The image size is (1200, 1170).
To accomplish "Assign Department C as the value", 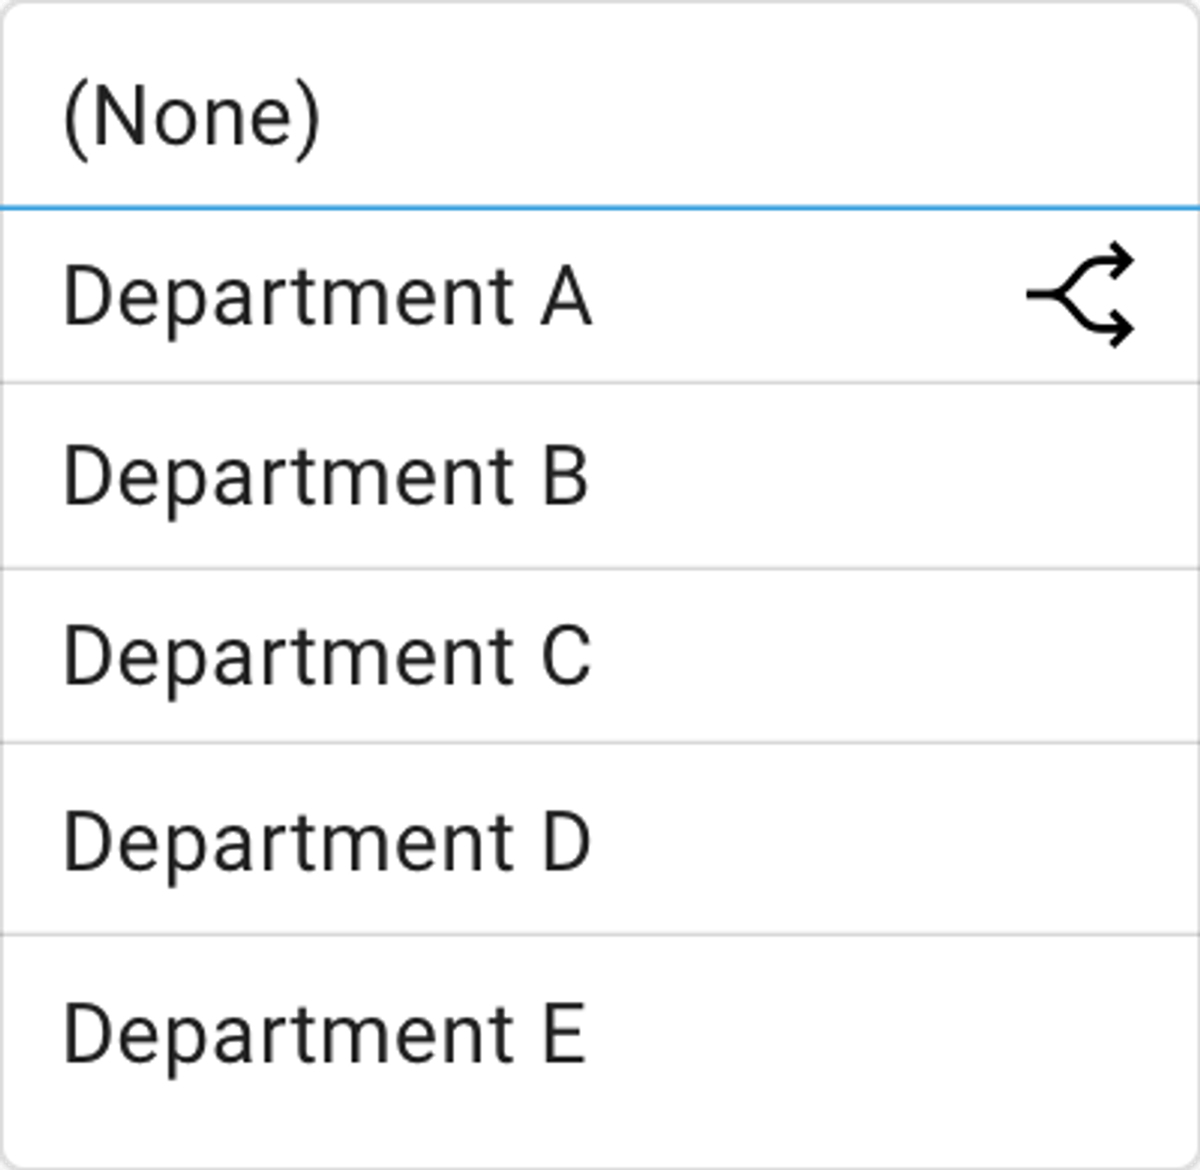I will click(x=600, y=656).
